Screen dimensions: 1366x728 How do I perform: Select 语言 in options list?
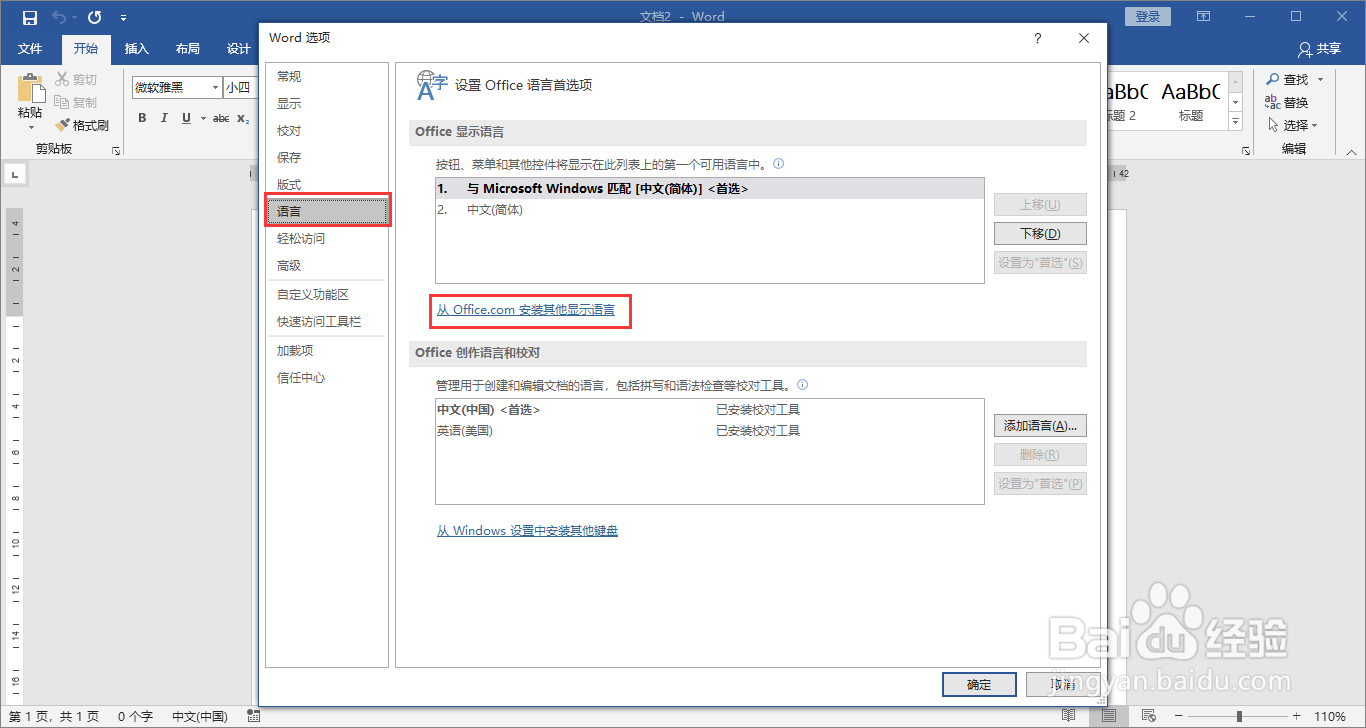coord(326,212)
